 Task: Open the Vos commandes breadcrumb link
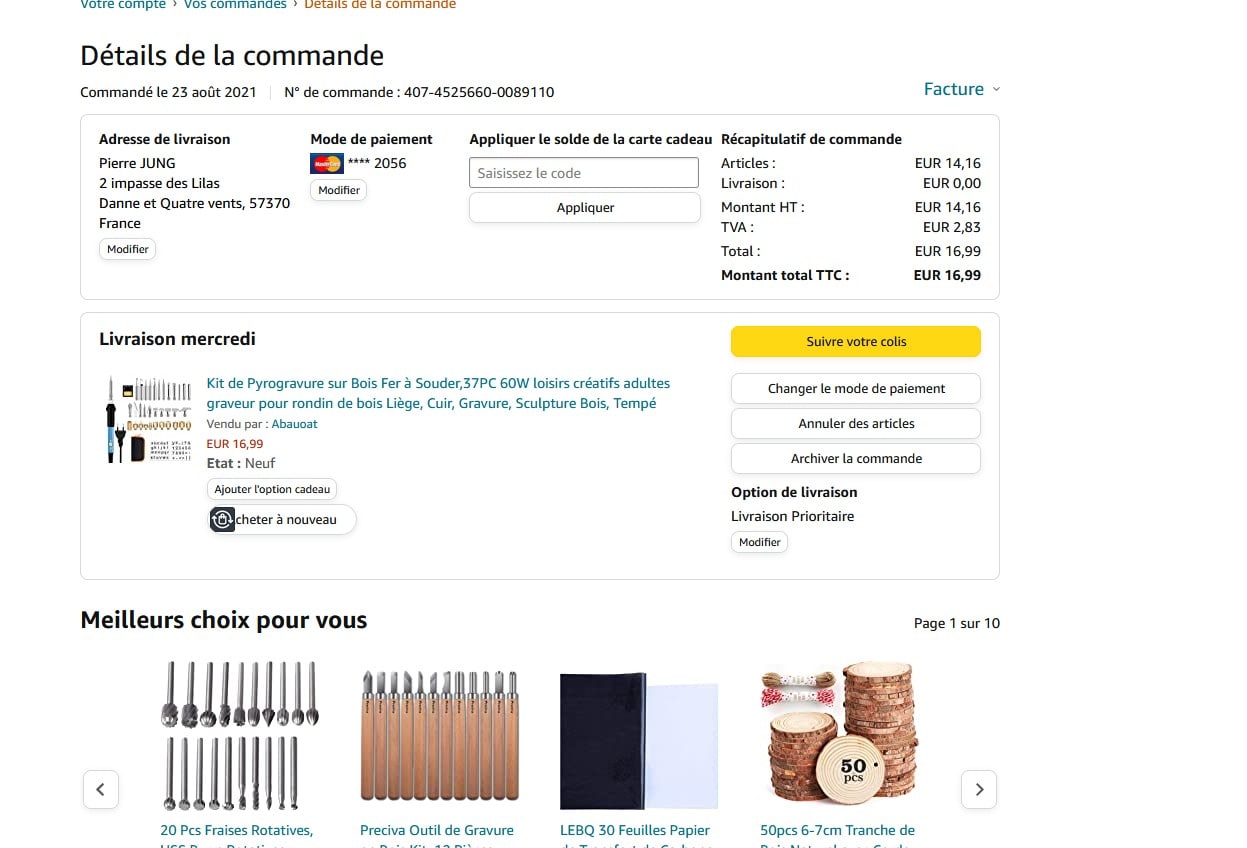235,5
